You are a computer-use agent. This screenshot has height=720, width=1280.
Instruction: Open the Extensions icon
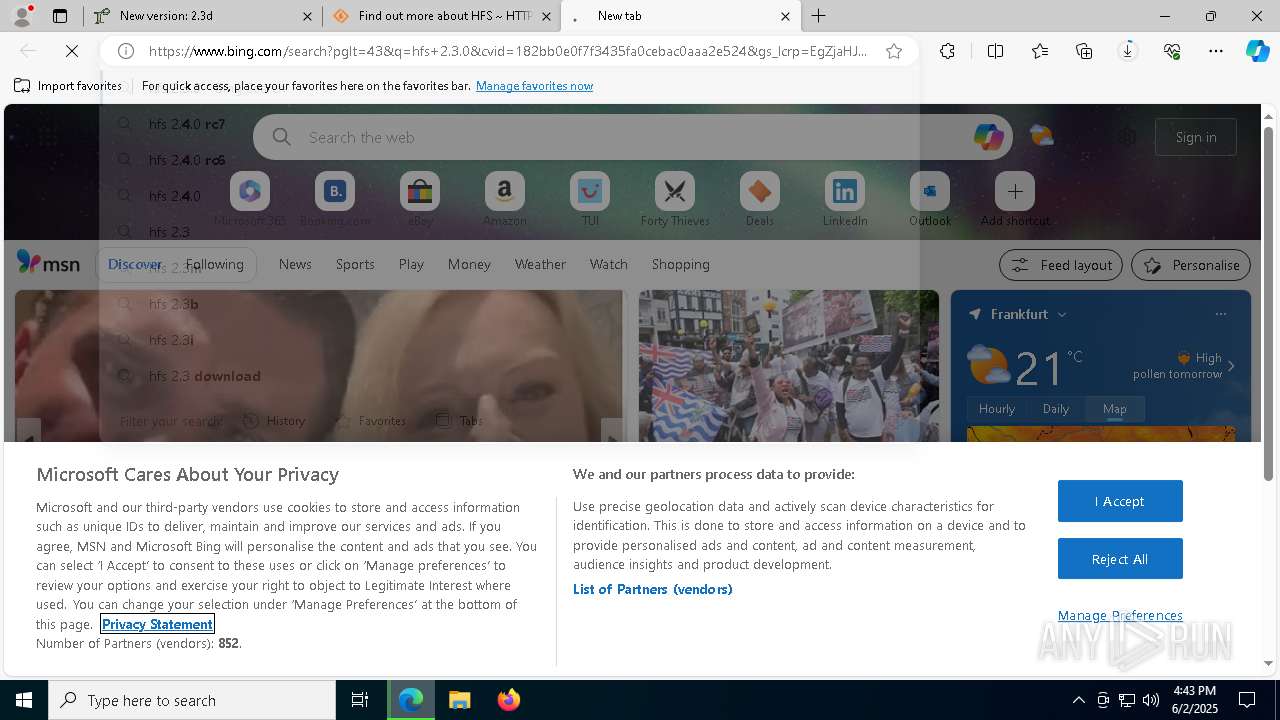(x=948, y=51)
